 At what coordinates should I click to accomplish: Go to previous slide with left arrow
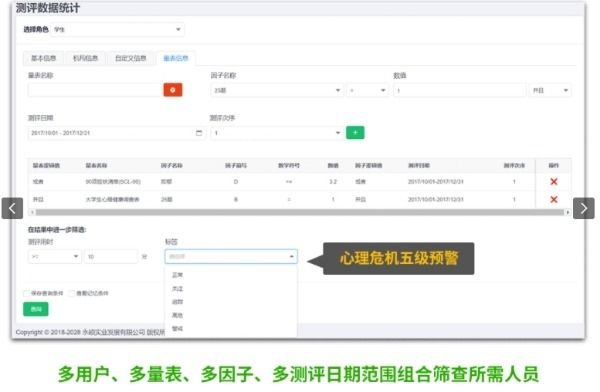coord(12,208)
